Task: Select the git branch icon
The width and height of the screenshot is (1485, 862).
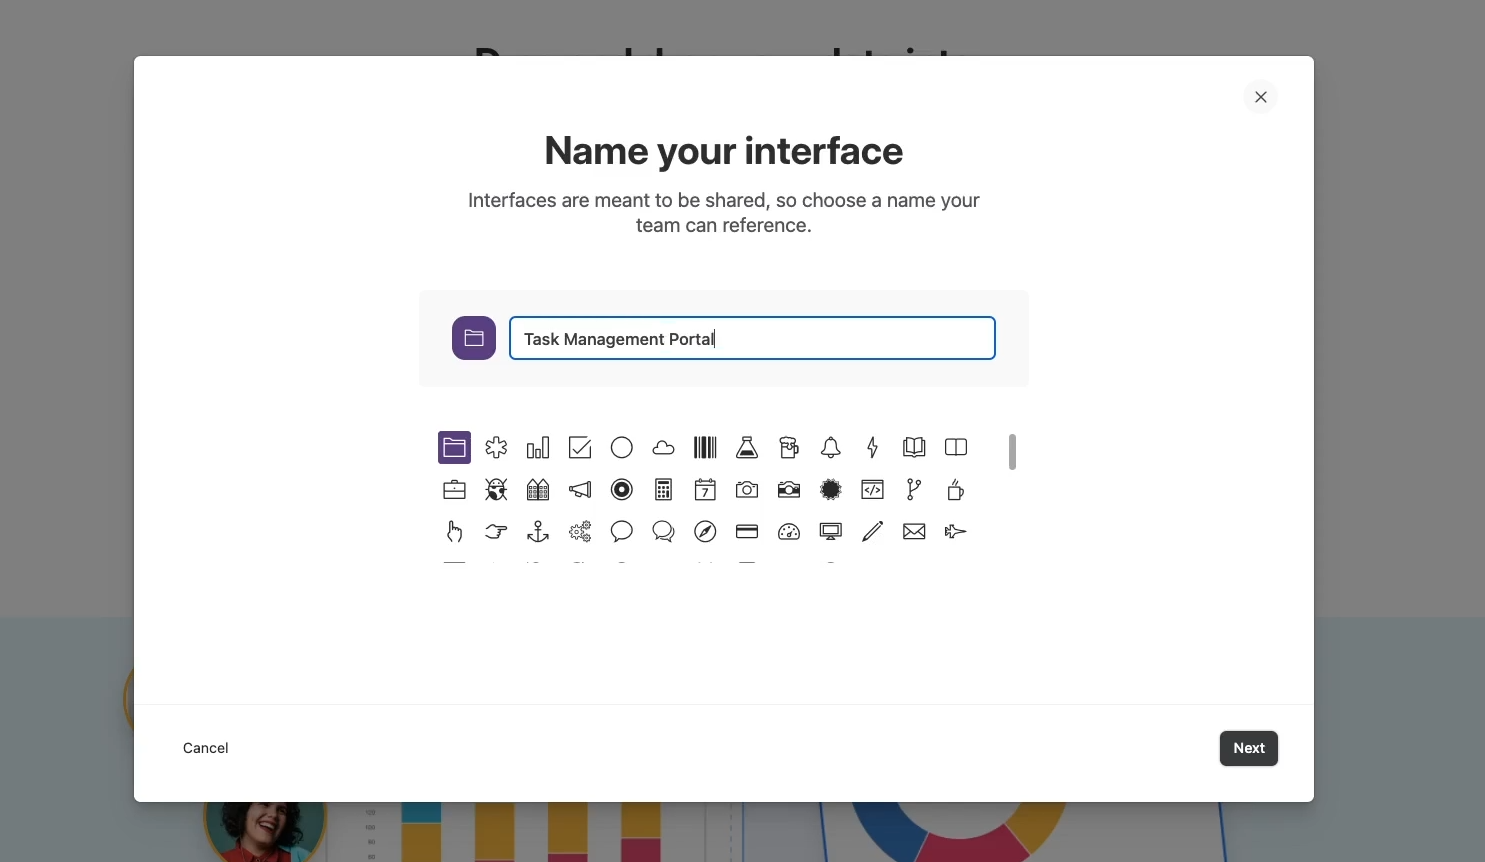Action: 914,490
